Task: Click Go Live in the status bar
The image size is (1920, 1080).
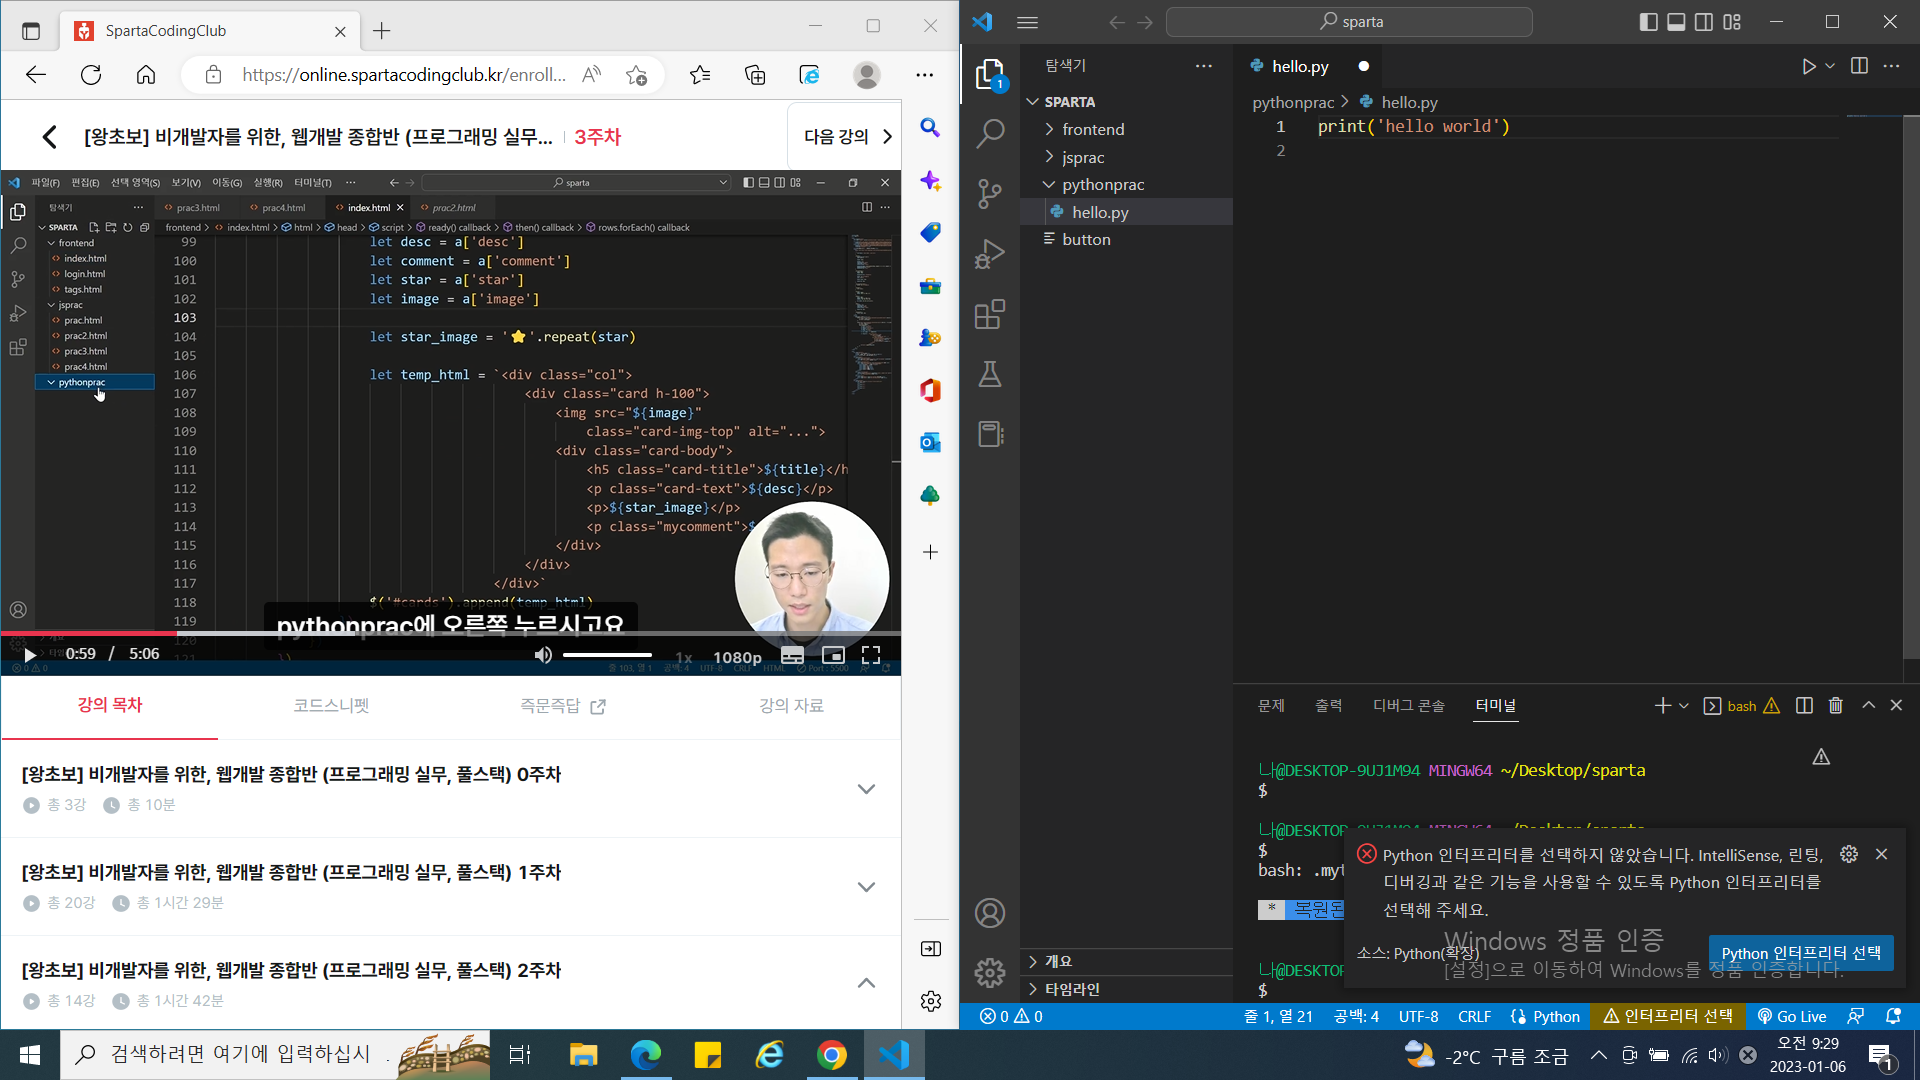Action: [1792, 1016]
